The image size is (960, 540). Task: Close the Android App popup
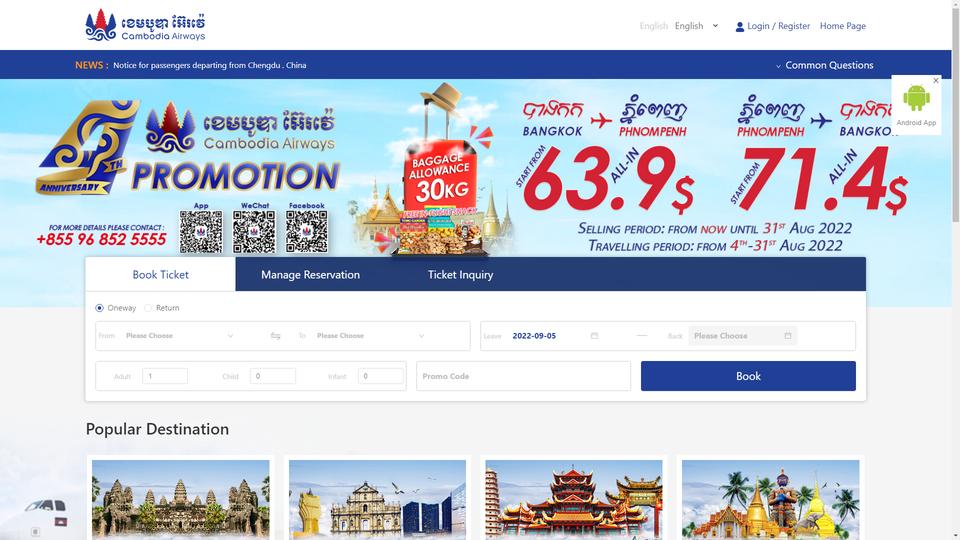click(936, 81)
